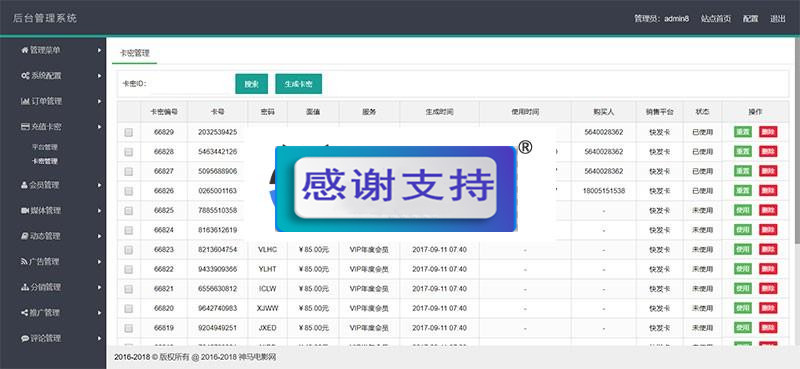Tick the checkbox for card 66828
Viewport: 800px width, 369px height.
(129, 152)
